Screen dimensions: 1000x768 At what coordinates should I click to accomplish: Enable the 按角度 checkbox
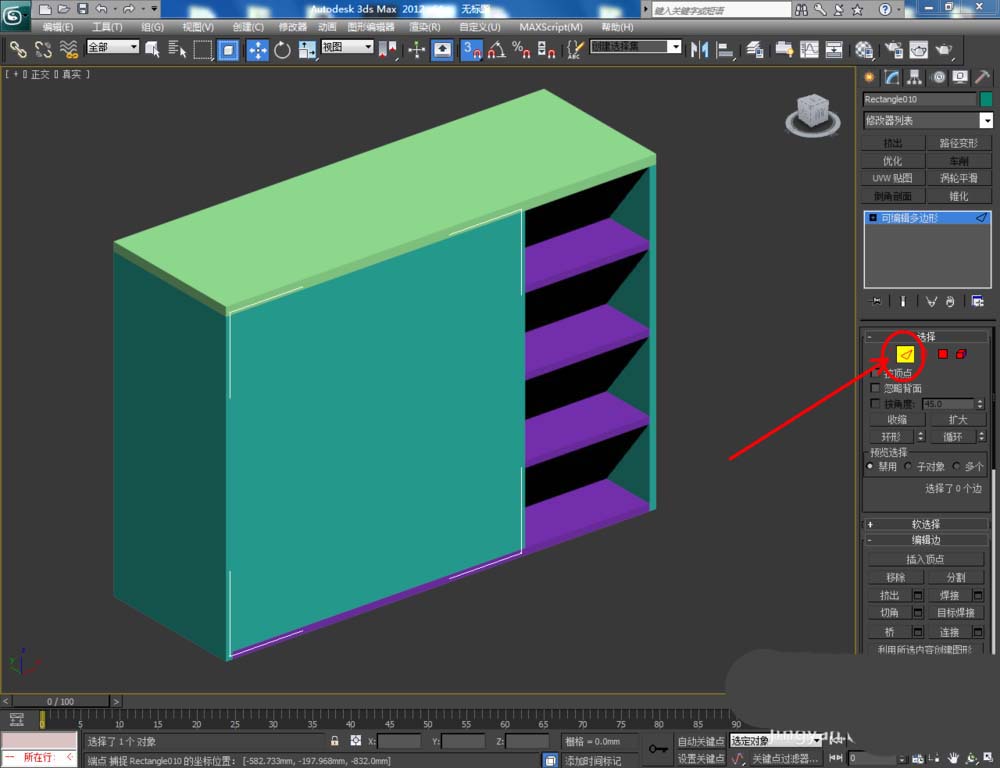tap(877, 404)
